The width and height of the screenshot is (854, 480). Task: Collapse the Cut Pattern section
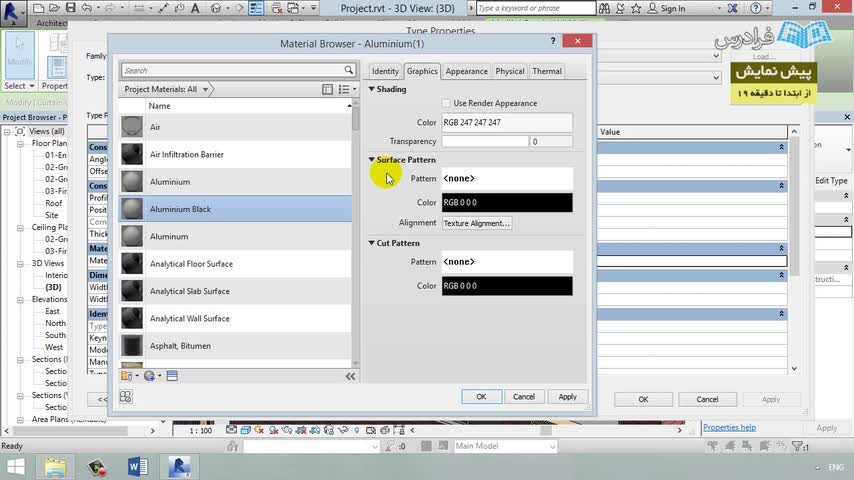pyautogui.click(x=371, y=243)
